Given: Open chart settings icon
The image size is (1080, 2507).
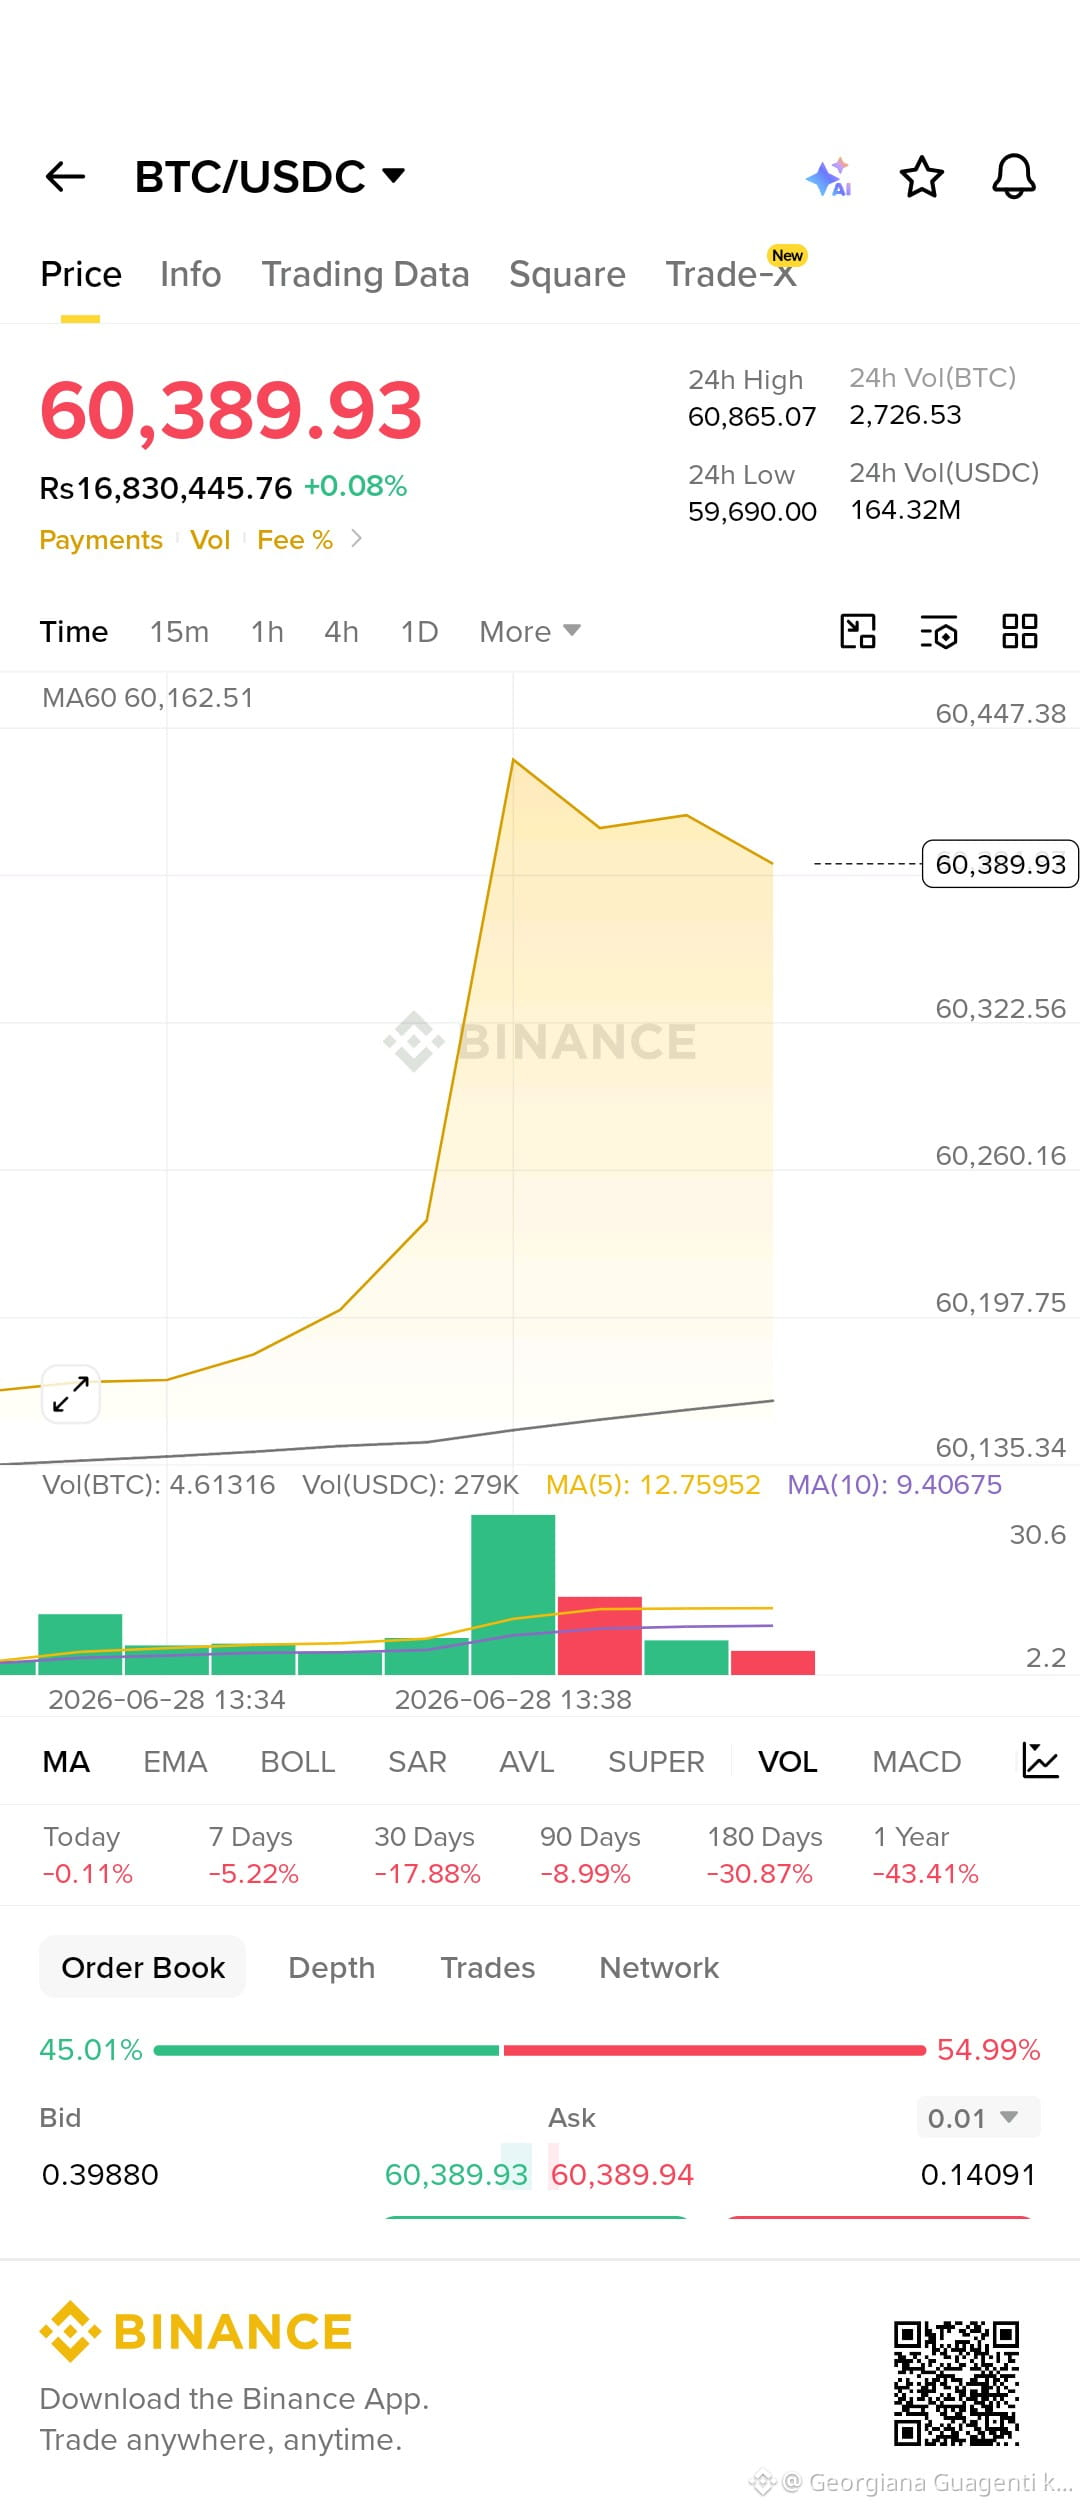Looking at the screenshot, I should point(939,632).
